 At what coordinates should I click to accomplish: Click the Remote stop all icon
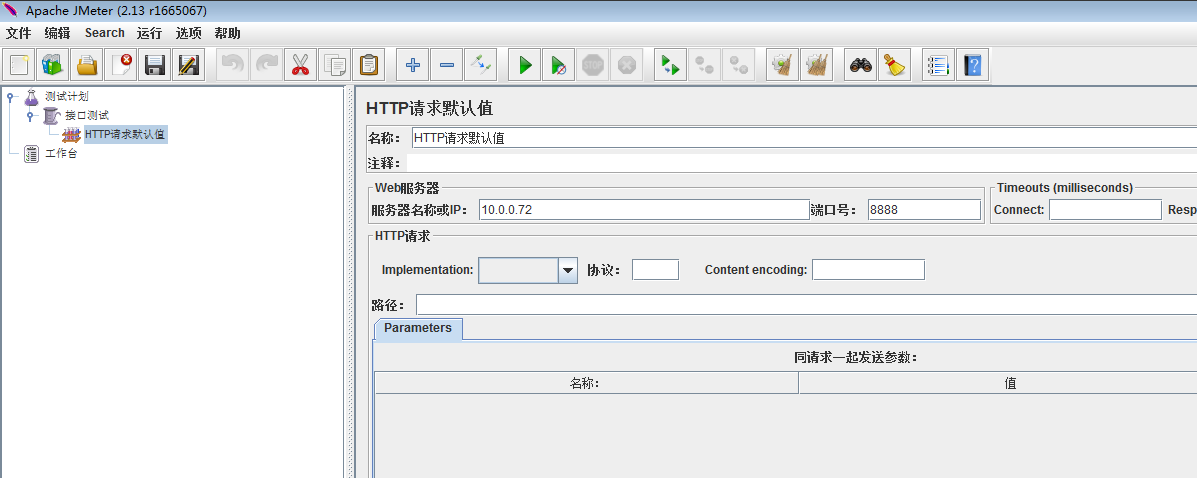pos(705,65)
